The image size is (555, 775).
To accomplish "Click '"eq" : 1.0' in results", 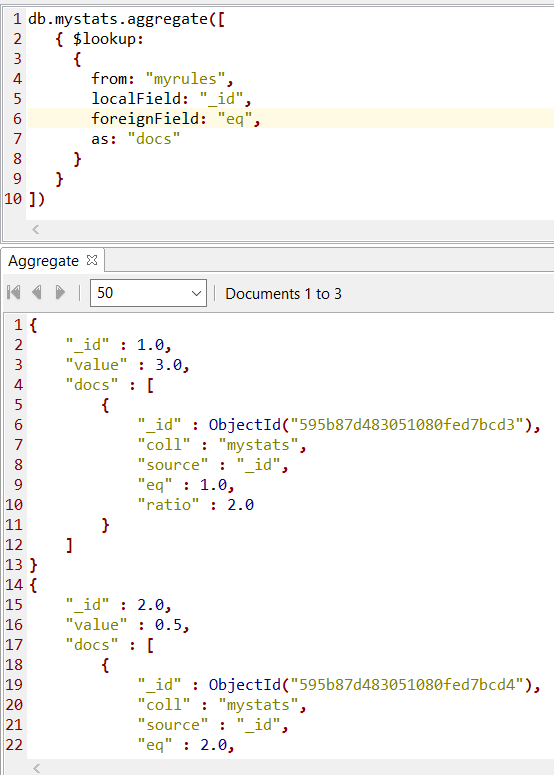I will pyautogui.click(x=186, y=485).
